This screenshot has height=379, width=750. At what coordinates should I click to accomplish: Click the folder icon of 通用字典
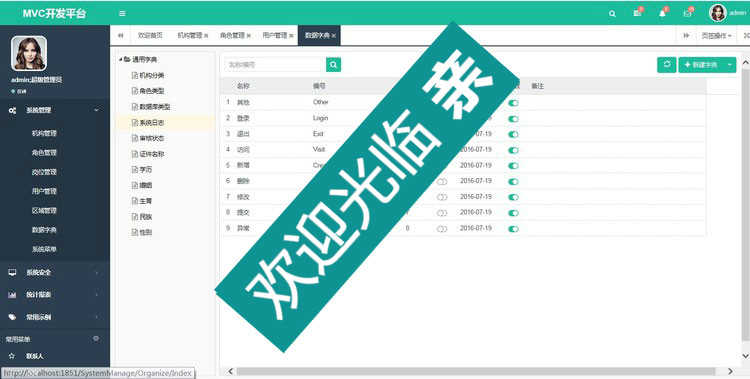coord(127,59)
